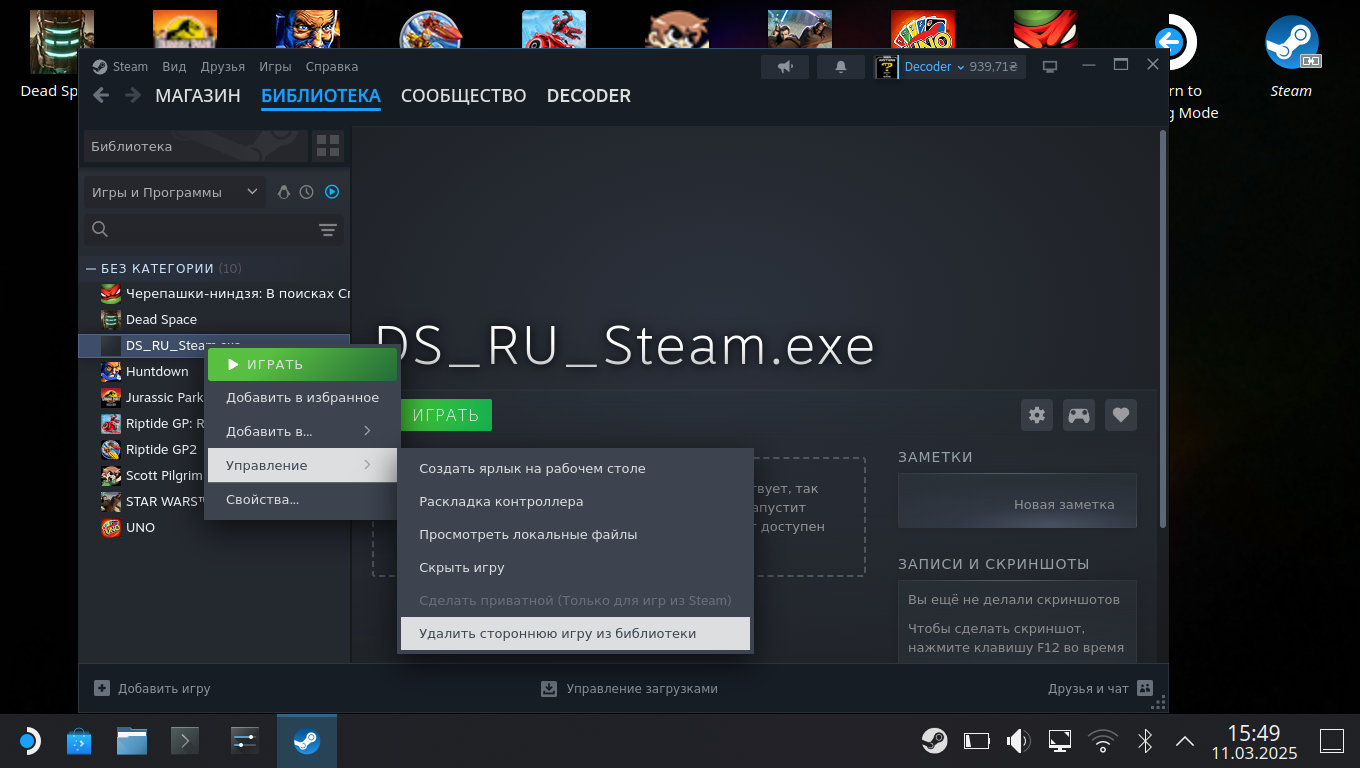Open the Konsole terminal from the taskbar

pyautogui.click(x=185, y=741)
